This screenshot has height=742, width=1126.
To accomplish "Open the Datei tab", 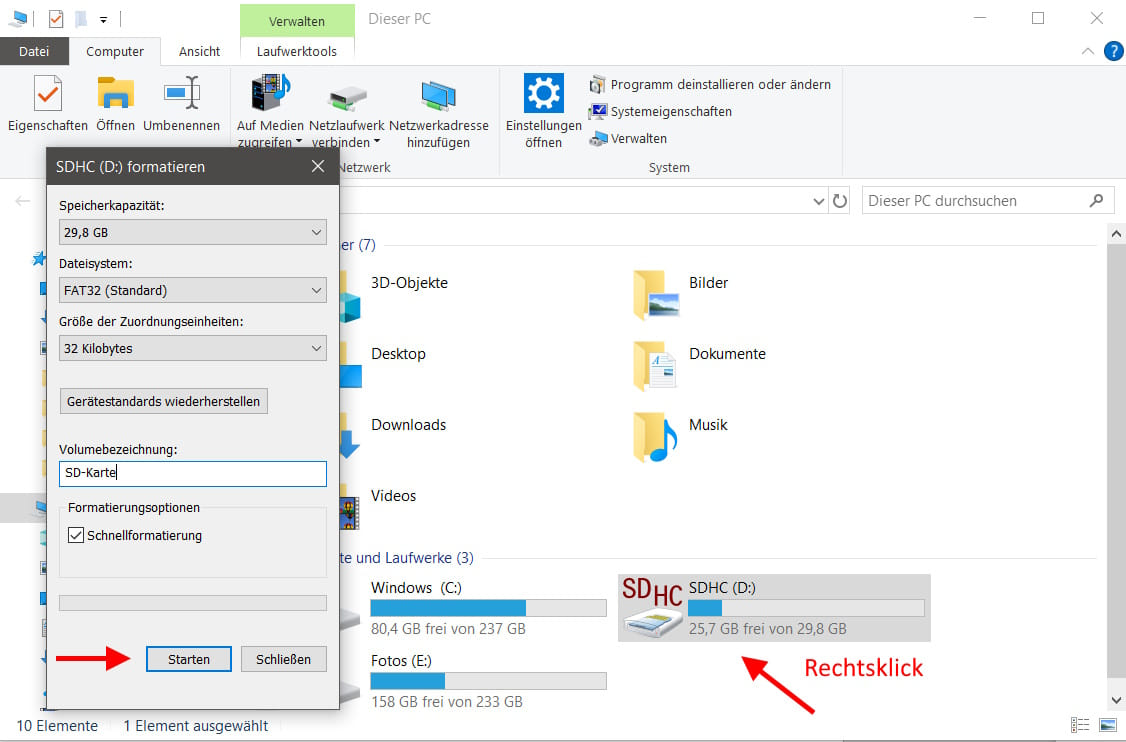I will [x=34, y=52].
